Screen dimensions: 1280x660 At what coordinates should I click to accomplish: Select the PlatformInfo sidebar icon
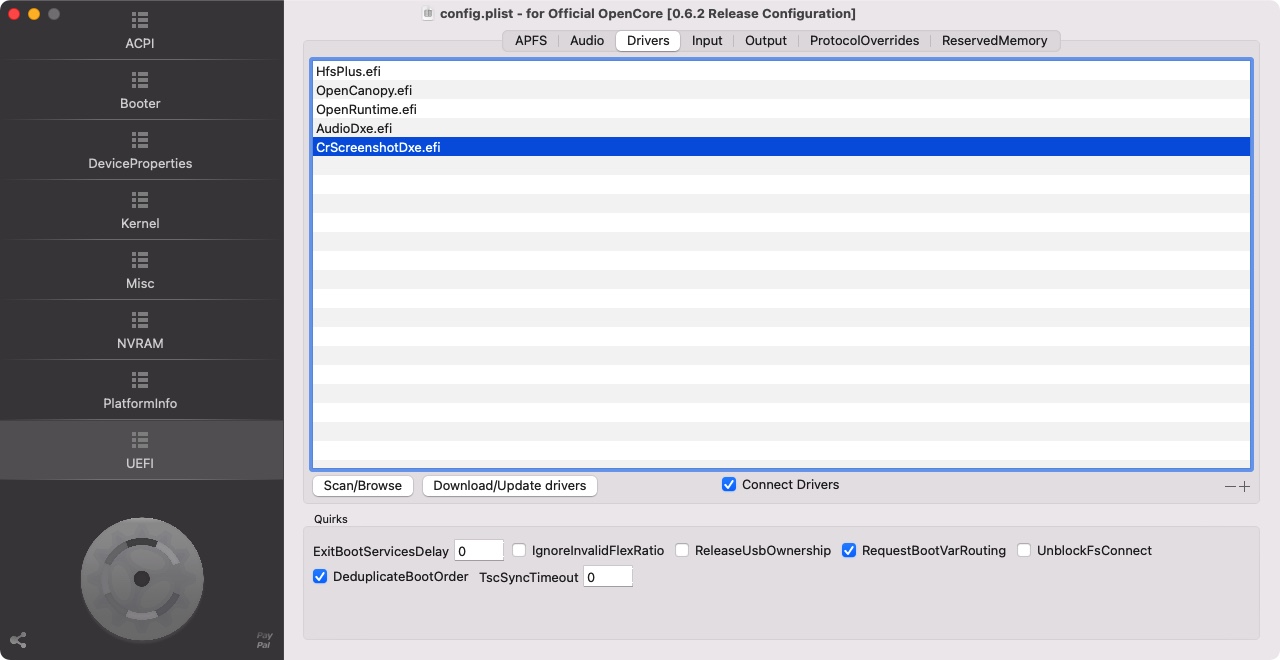point(140,380)
